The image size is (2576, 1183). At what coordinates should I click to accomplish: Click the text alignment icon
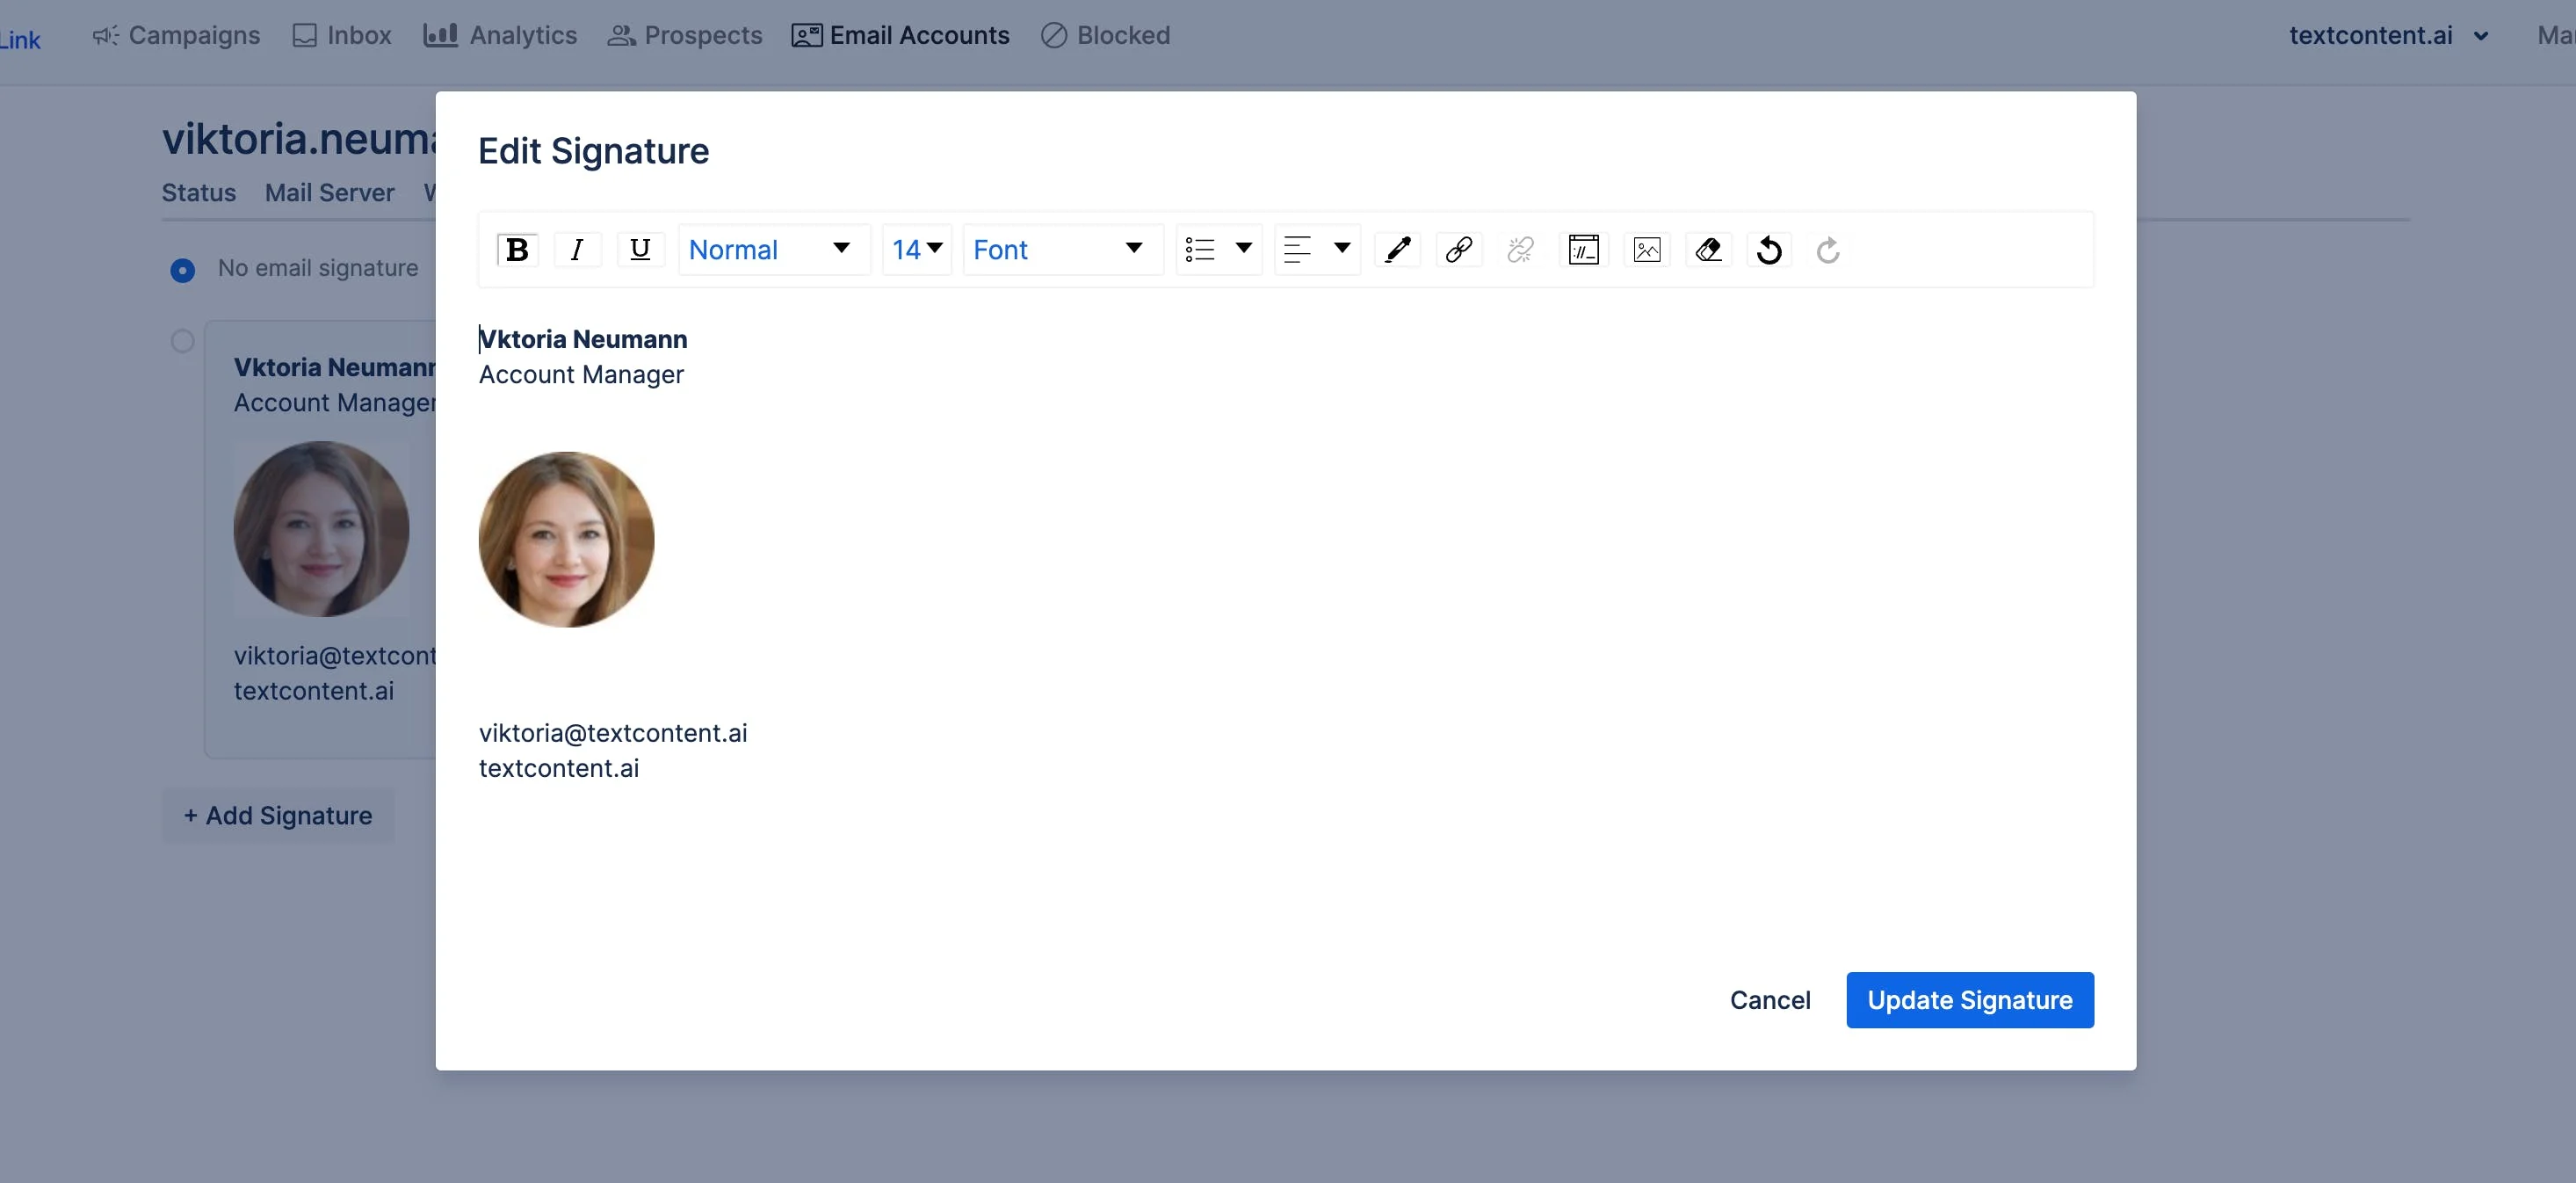[1298, 249]
